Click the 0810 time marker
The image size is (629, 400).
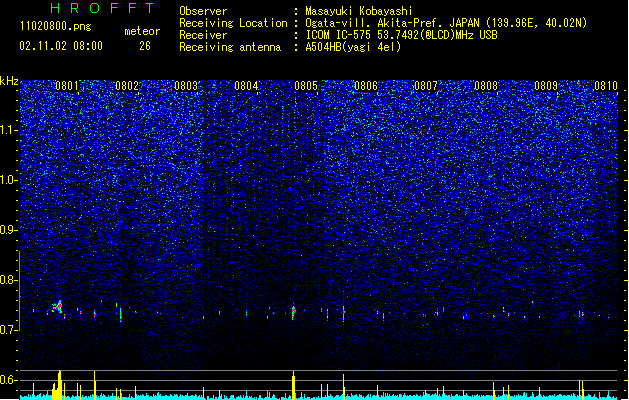[x=606, y=86]
